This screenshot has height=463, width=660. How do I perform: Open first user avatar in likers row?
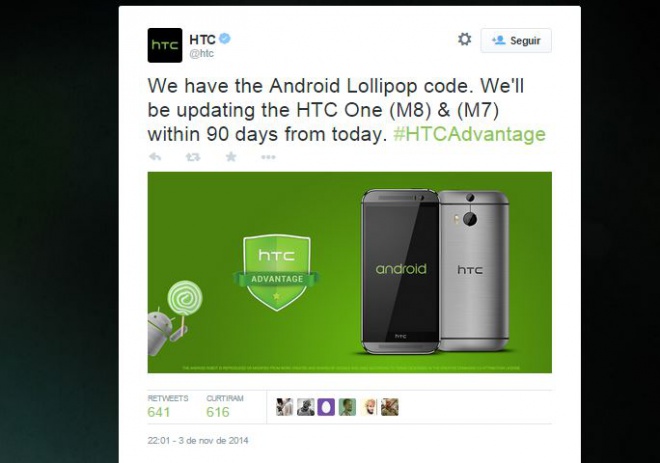tap(285, 407)
